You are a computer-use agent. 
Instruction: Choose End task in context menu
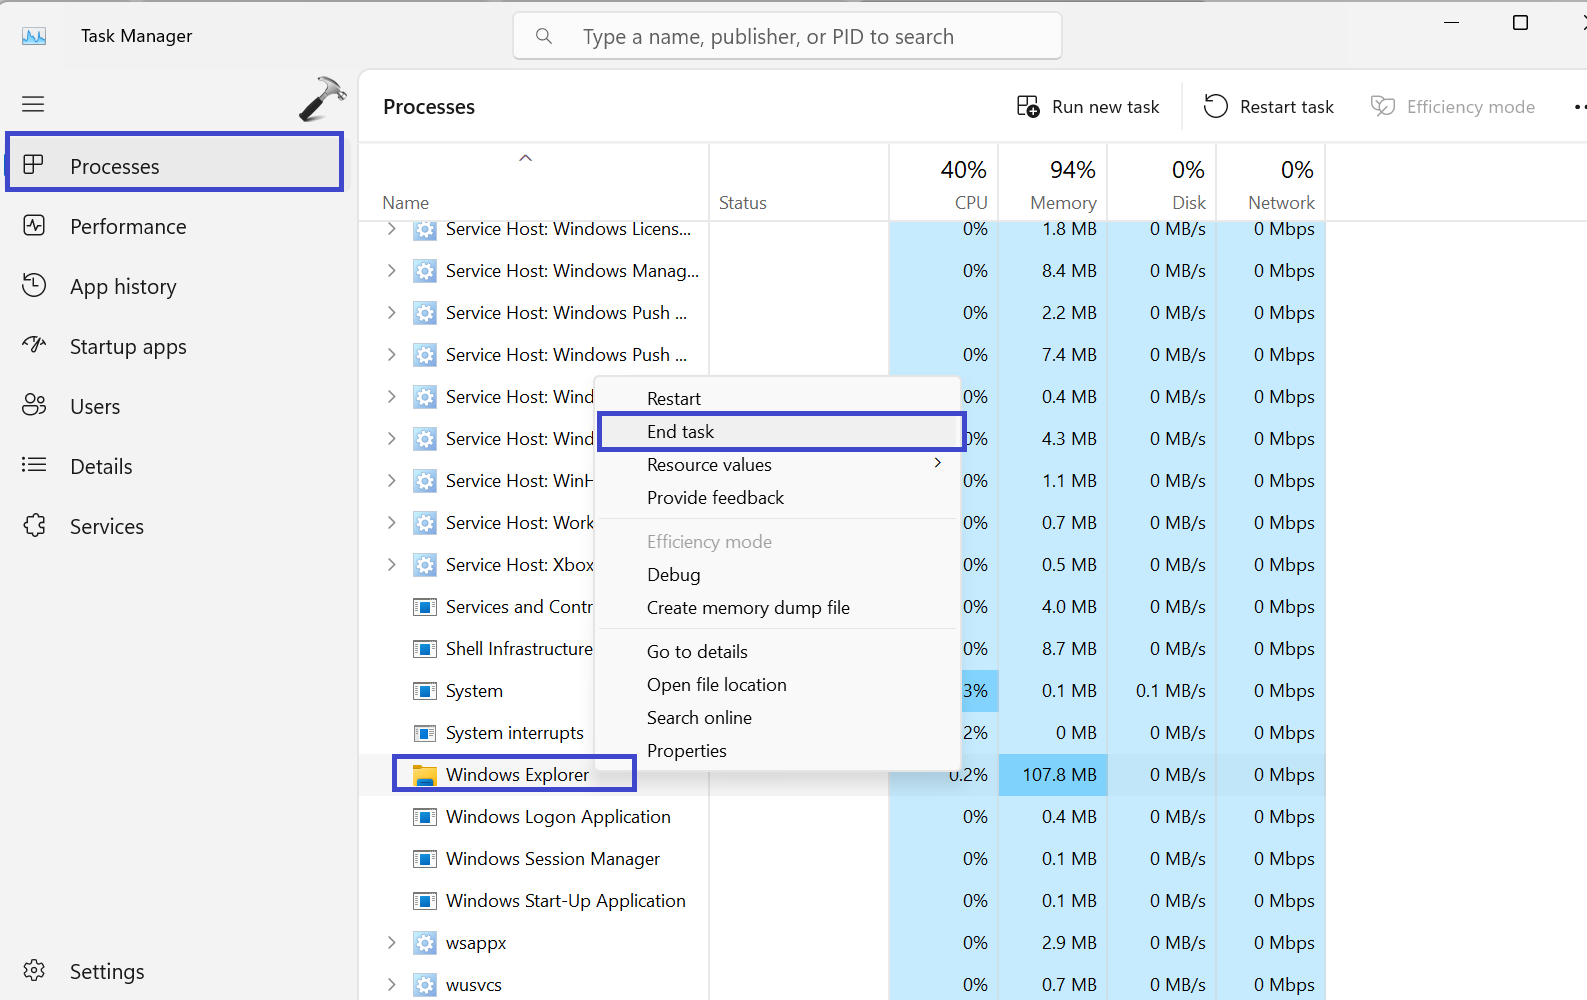click(x=680, y=432)
